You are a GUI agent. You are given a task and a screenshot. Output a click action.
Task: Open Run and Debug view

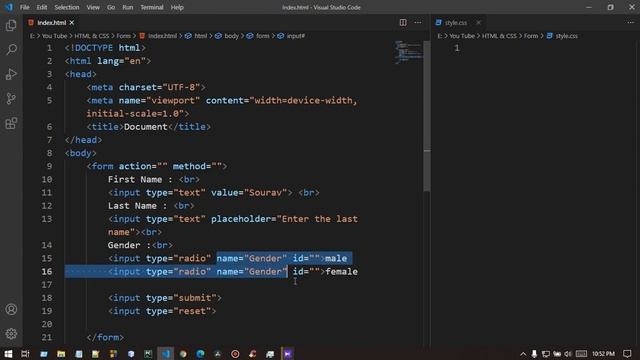11,74
